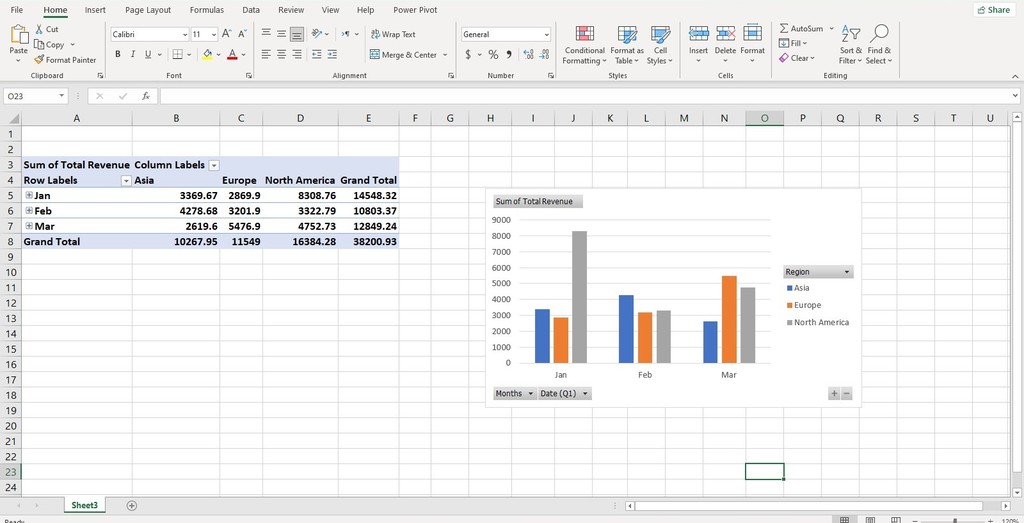This screenshot has width=1024, height=523.
Task: Toggle Wrap Text option
Action: pyautogui.click(x=392, y=34)
